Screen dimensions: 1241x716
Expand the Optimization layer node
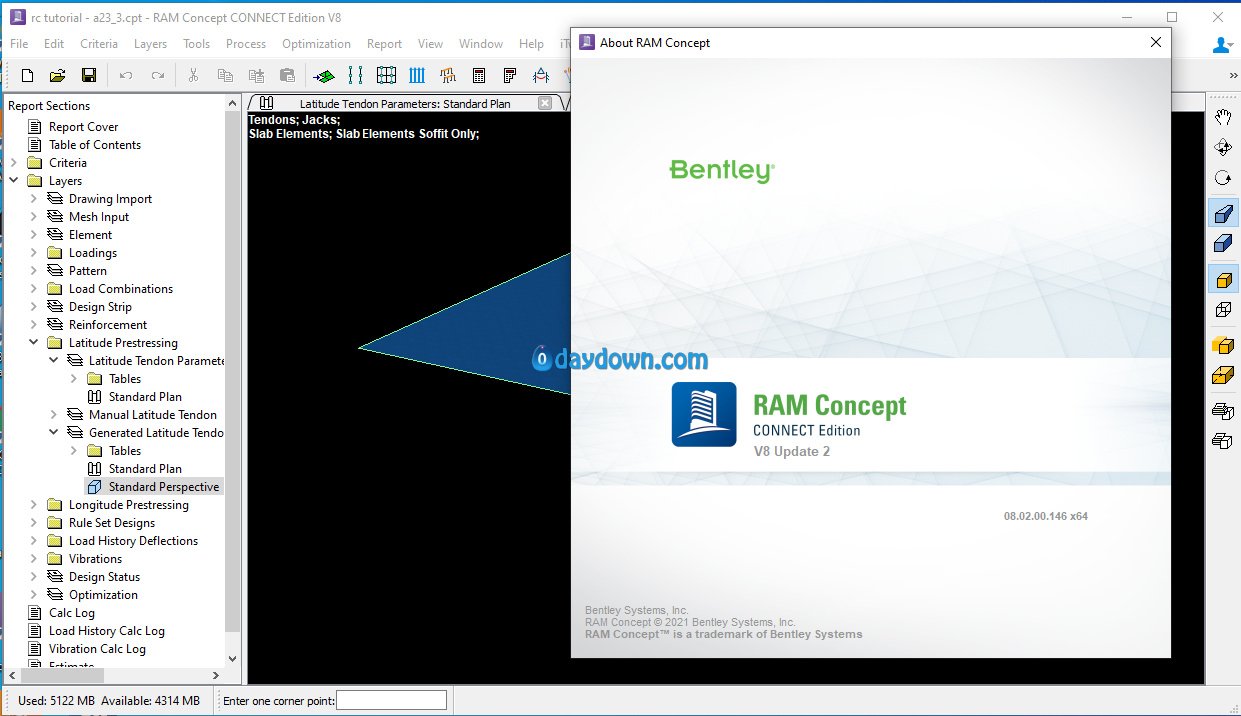34,595
